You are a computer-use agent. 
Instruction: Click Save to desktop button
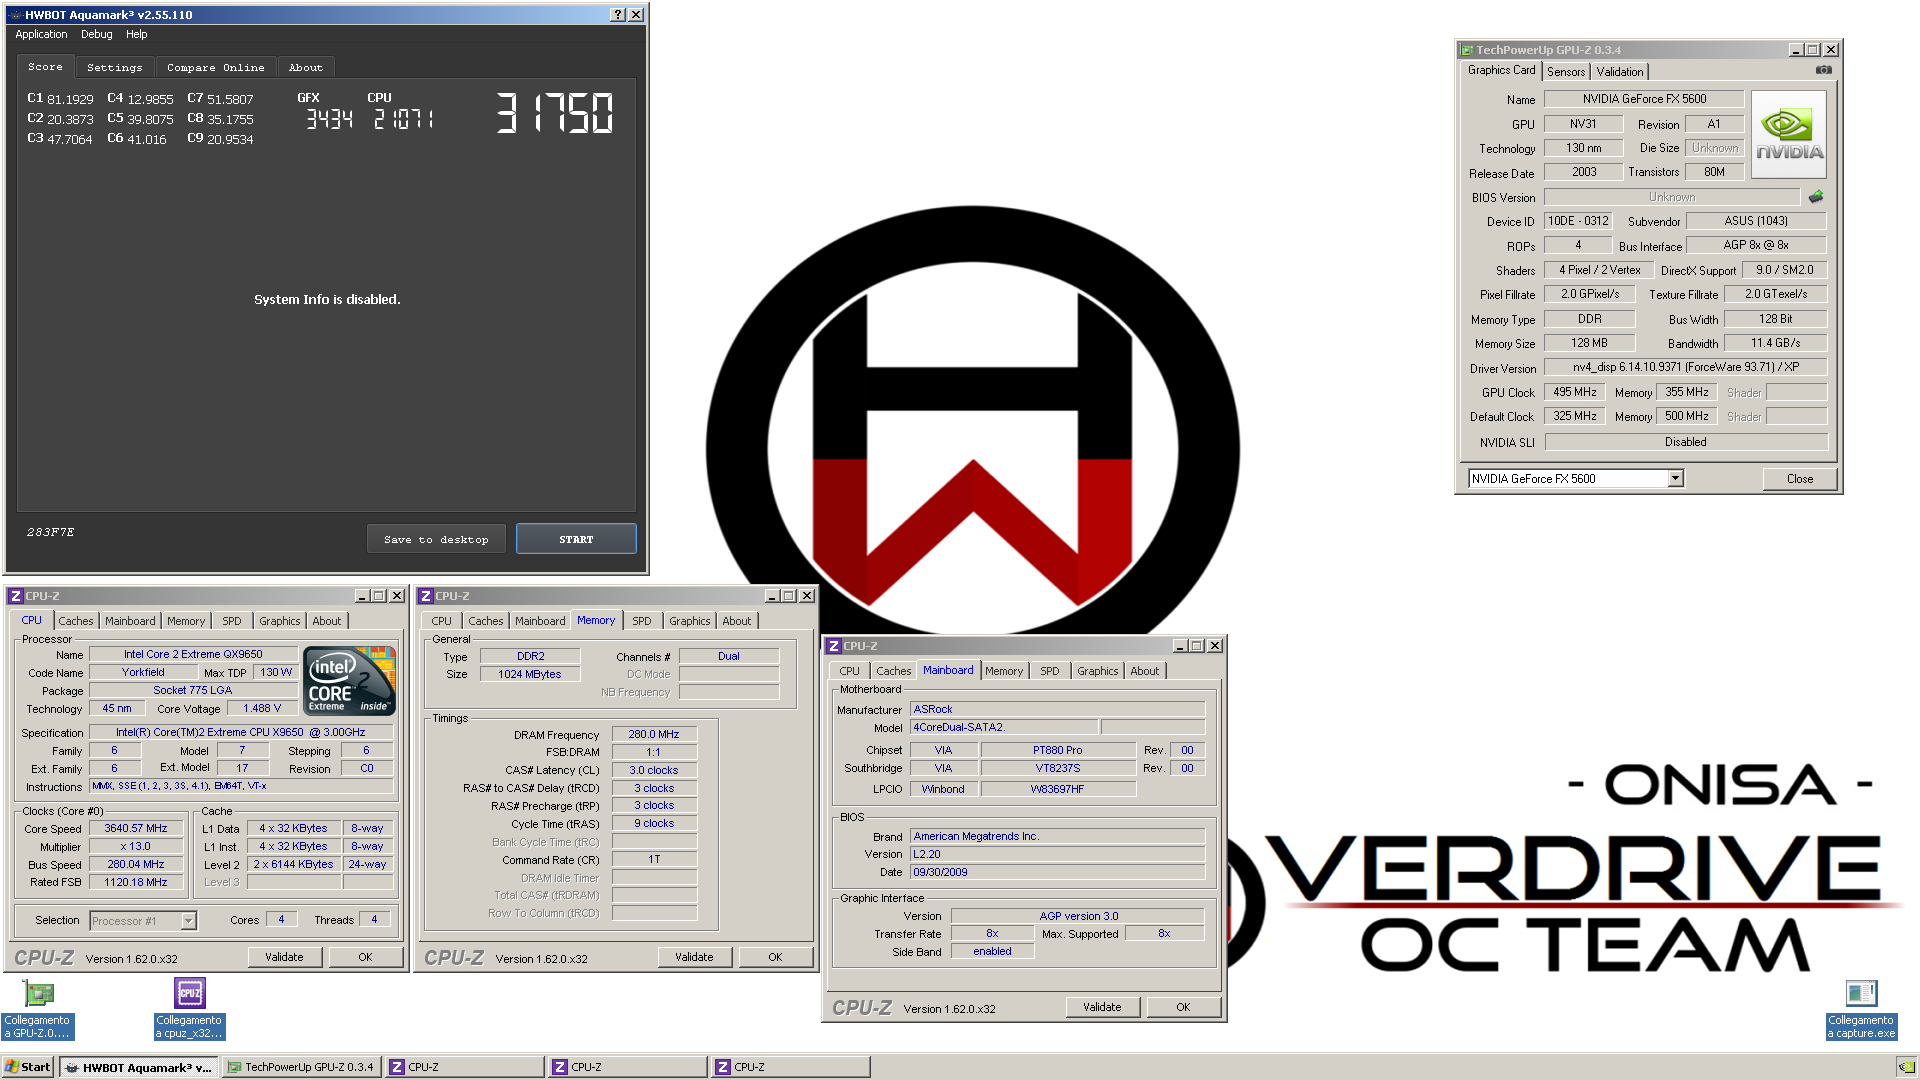pos(436,539)
